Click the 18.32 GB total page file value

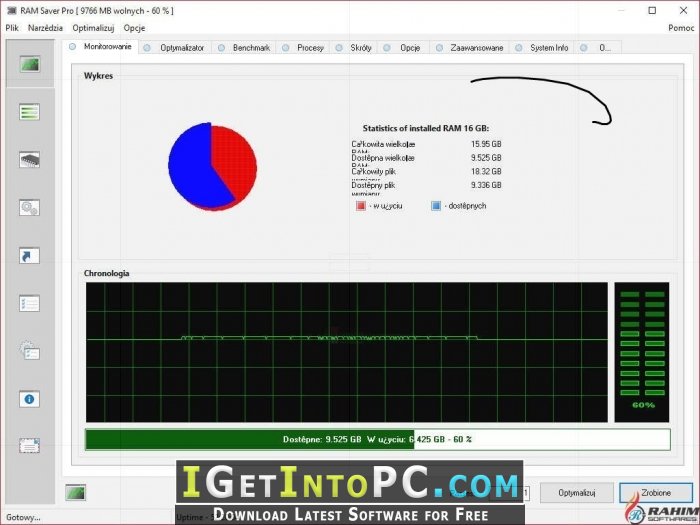point(486,171)
